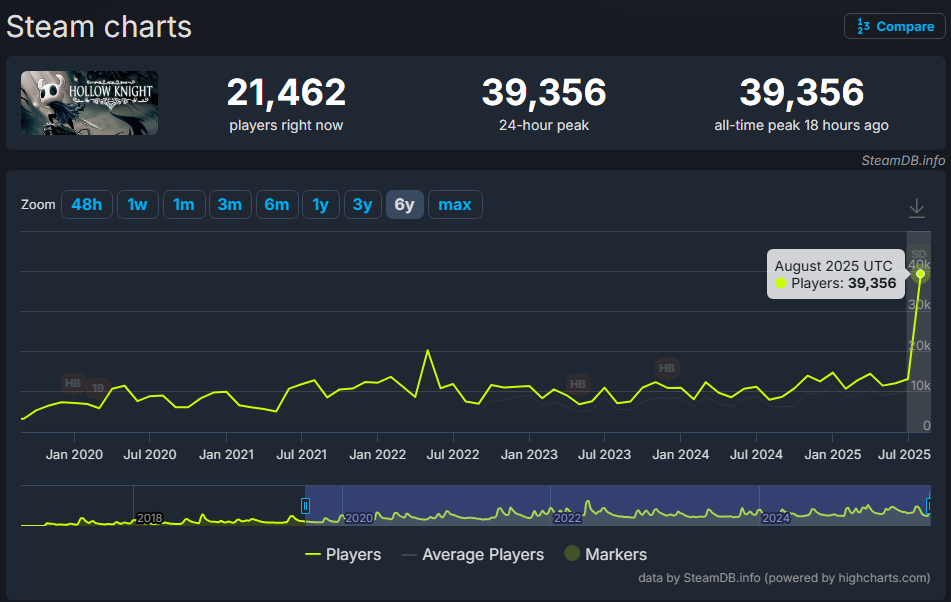The width and height of the screenshot is (951, 602).
Task: Click the 21,462 players right now value
Action: point(286,92)
